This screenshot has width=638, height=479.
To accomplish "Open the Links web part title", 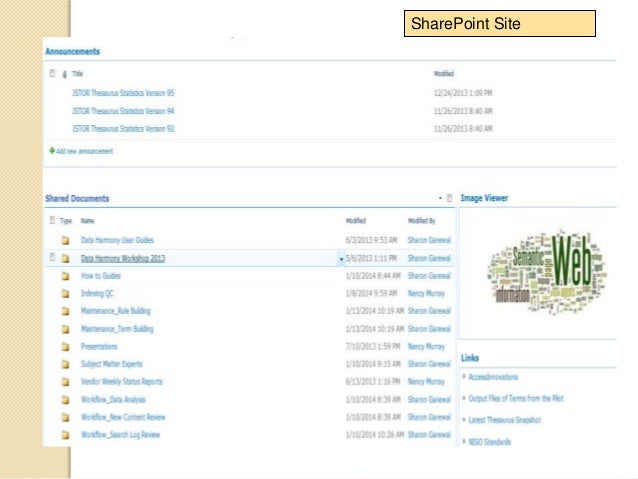I will point(470,358).
